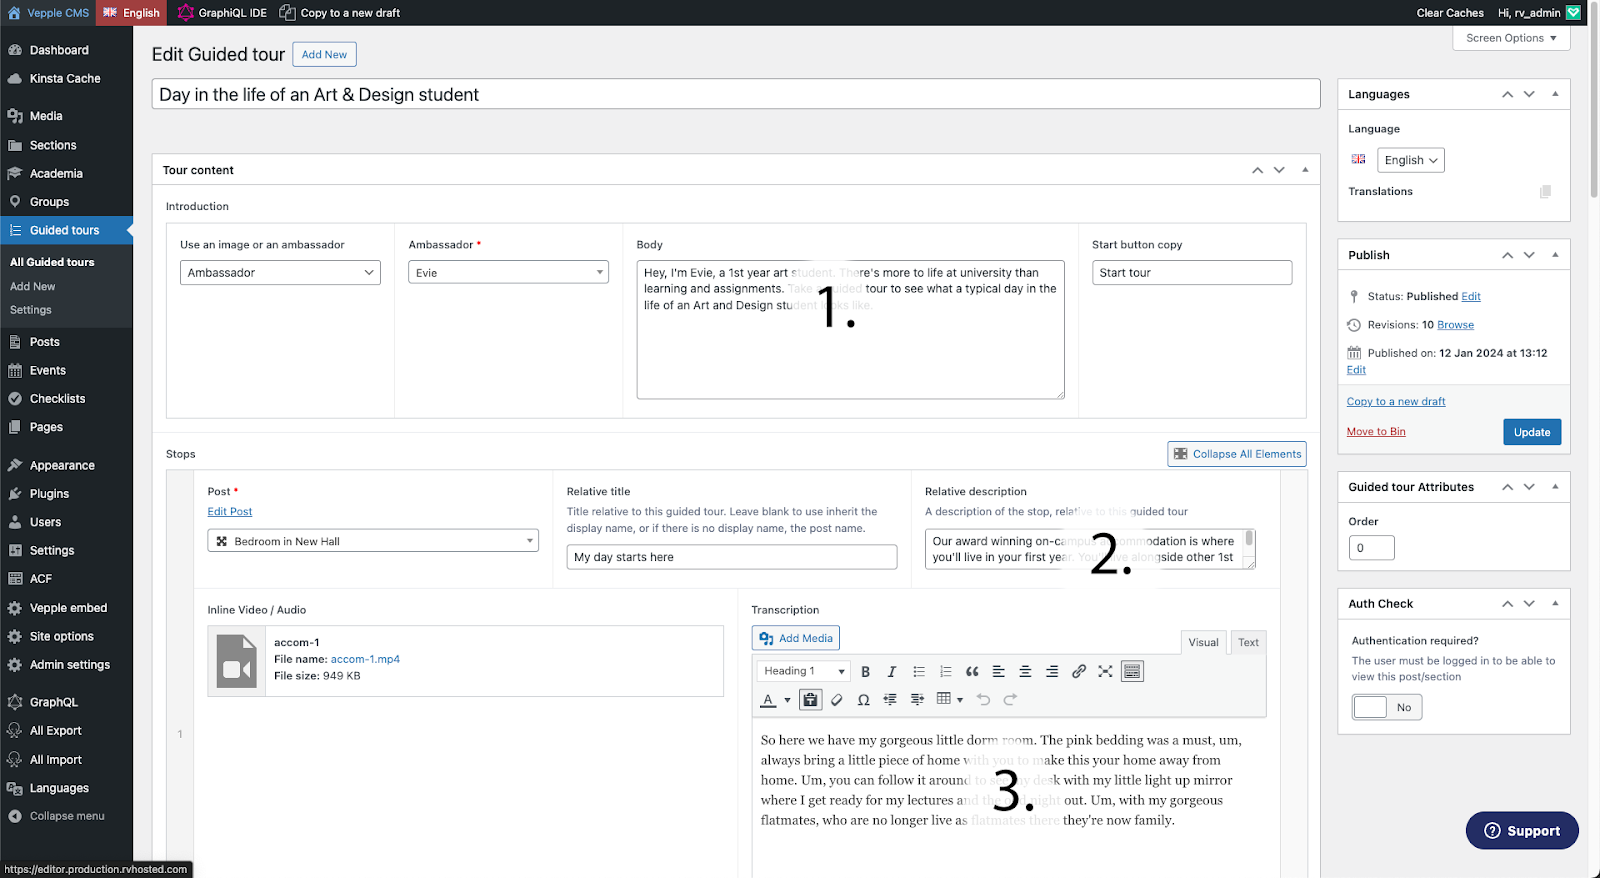This screenshot has width=1600, height=878.
Task: Toggle the Authentication required switch
Action: tap(1386, 707)
